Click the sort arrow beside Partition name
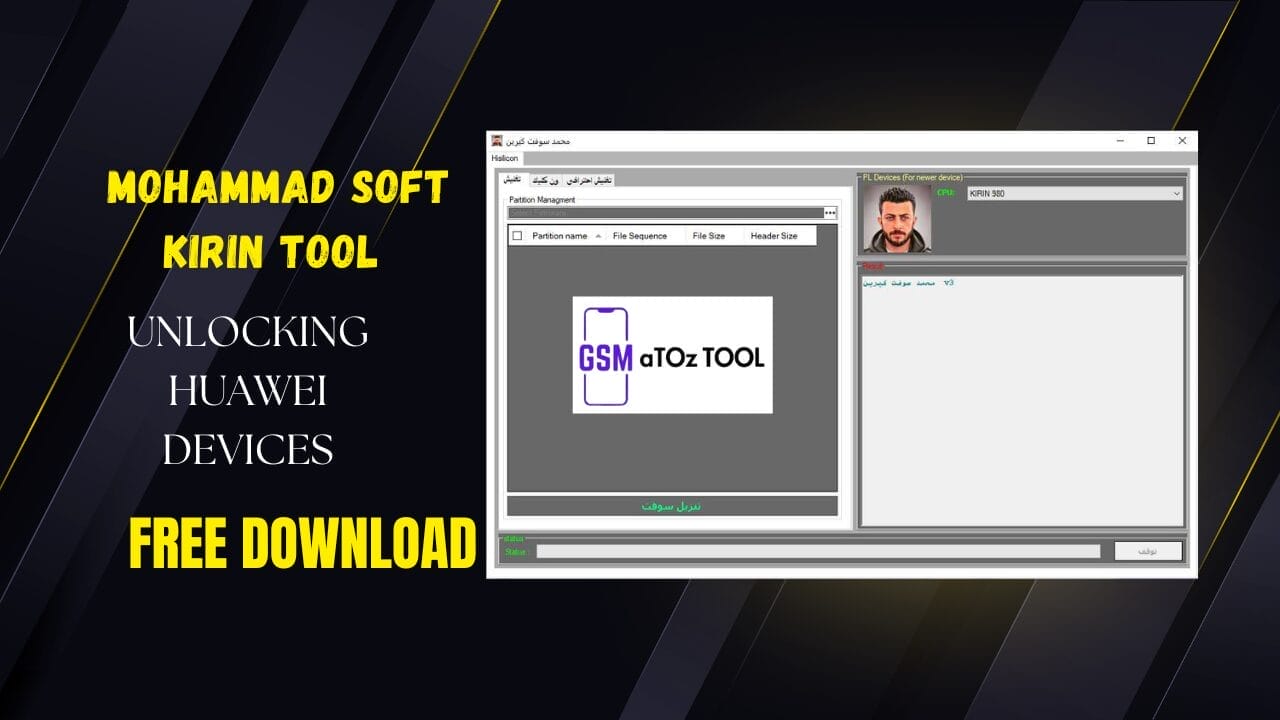Screen dimensions: 1280x720 click(598, 236)
